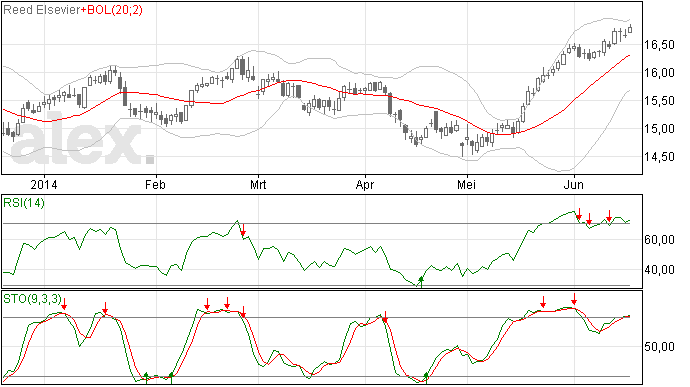The width and height of the screenshot is (690, 387).
Task: Click the RSI(14) indicator label
Action: [24, 203]
